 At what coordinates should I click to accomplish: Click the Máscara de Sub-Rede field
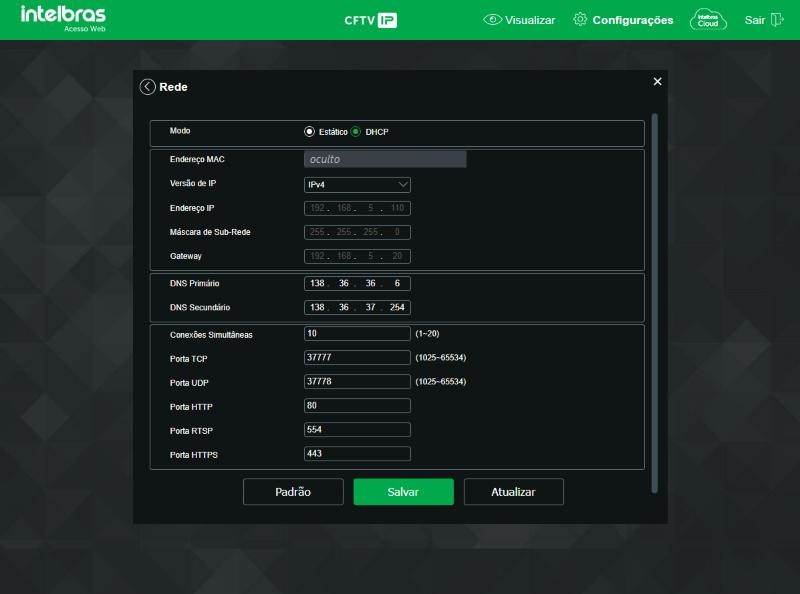(x=357, y=232)
